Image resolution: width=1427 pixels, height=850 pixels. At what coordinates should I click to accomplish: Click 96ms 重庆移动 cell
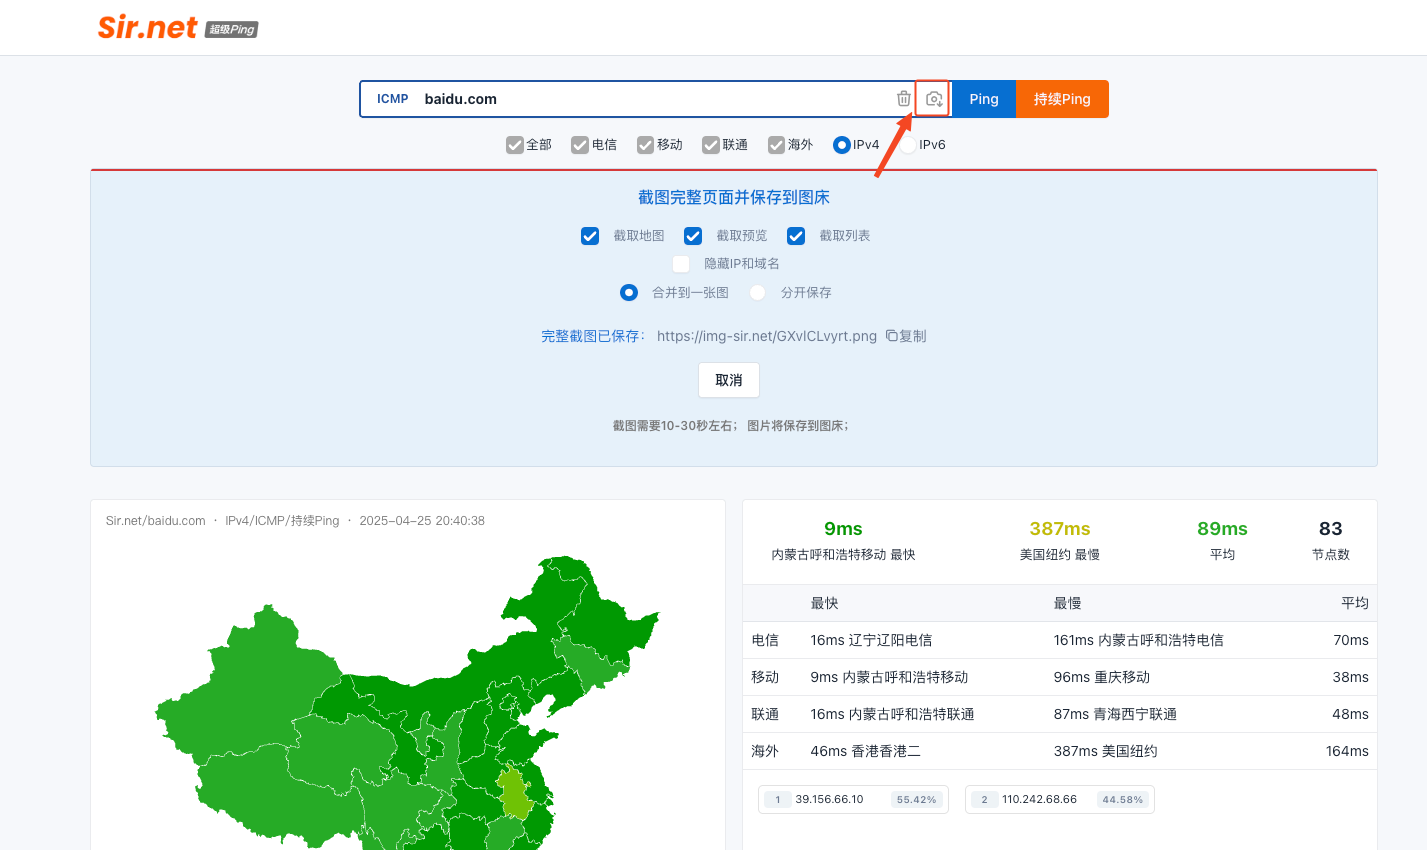(x=1101, y=677)
